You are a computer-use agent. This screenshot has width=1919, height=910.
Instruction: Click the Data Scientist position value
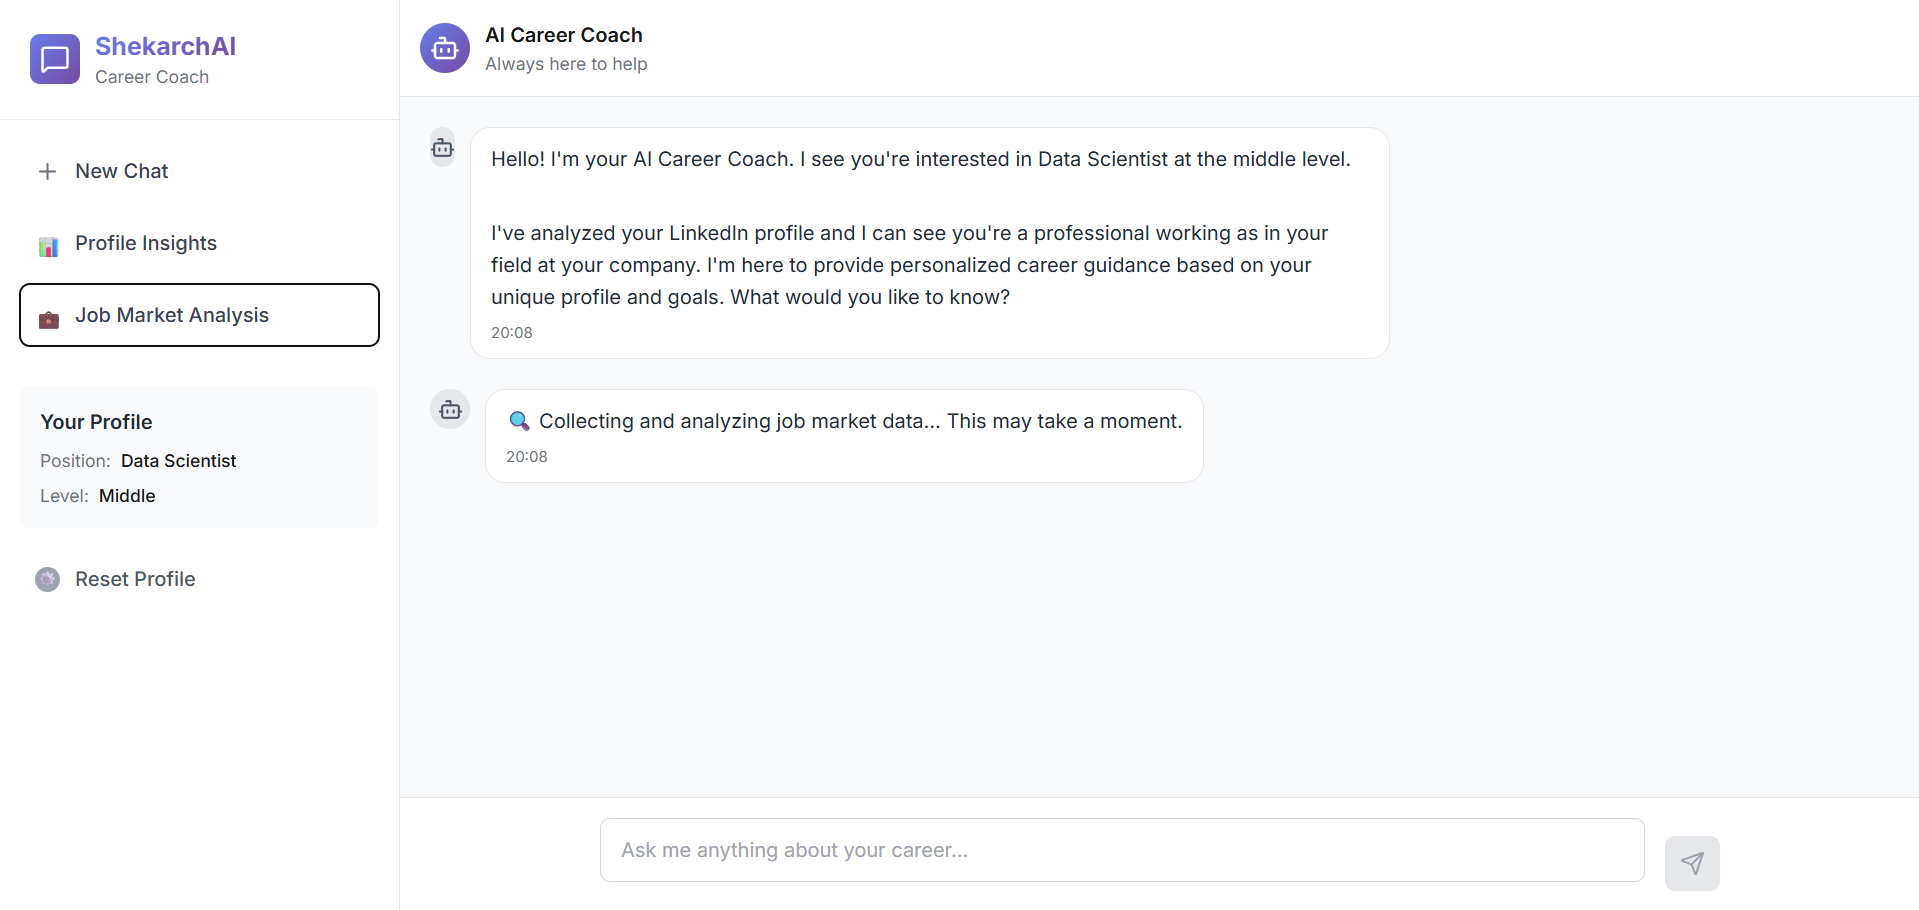[x=178, y=461]
